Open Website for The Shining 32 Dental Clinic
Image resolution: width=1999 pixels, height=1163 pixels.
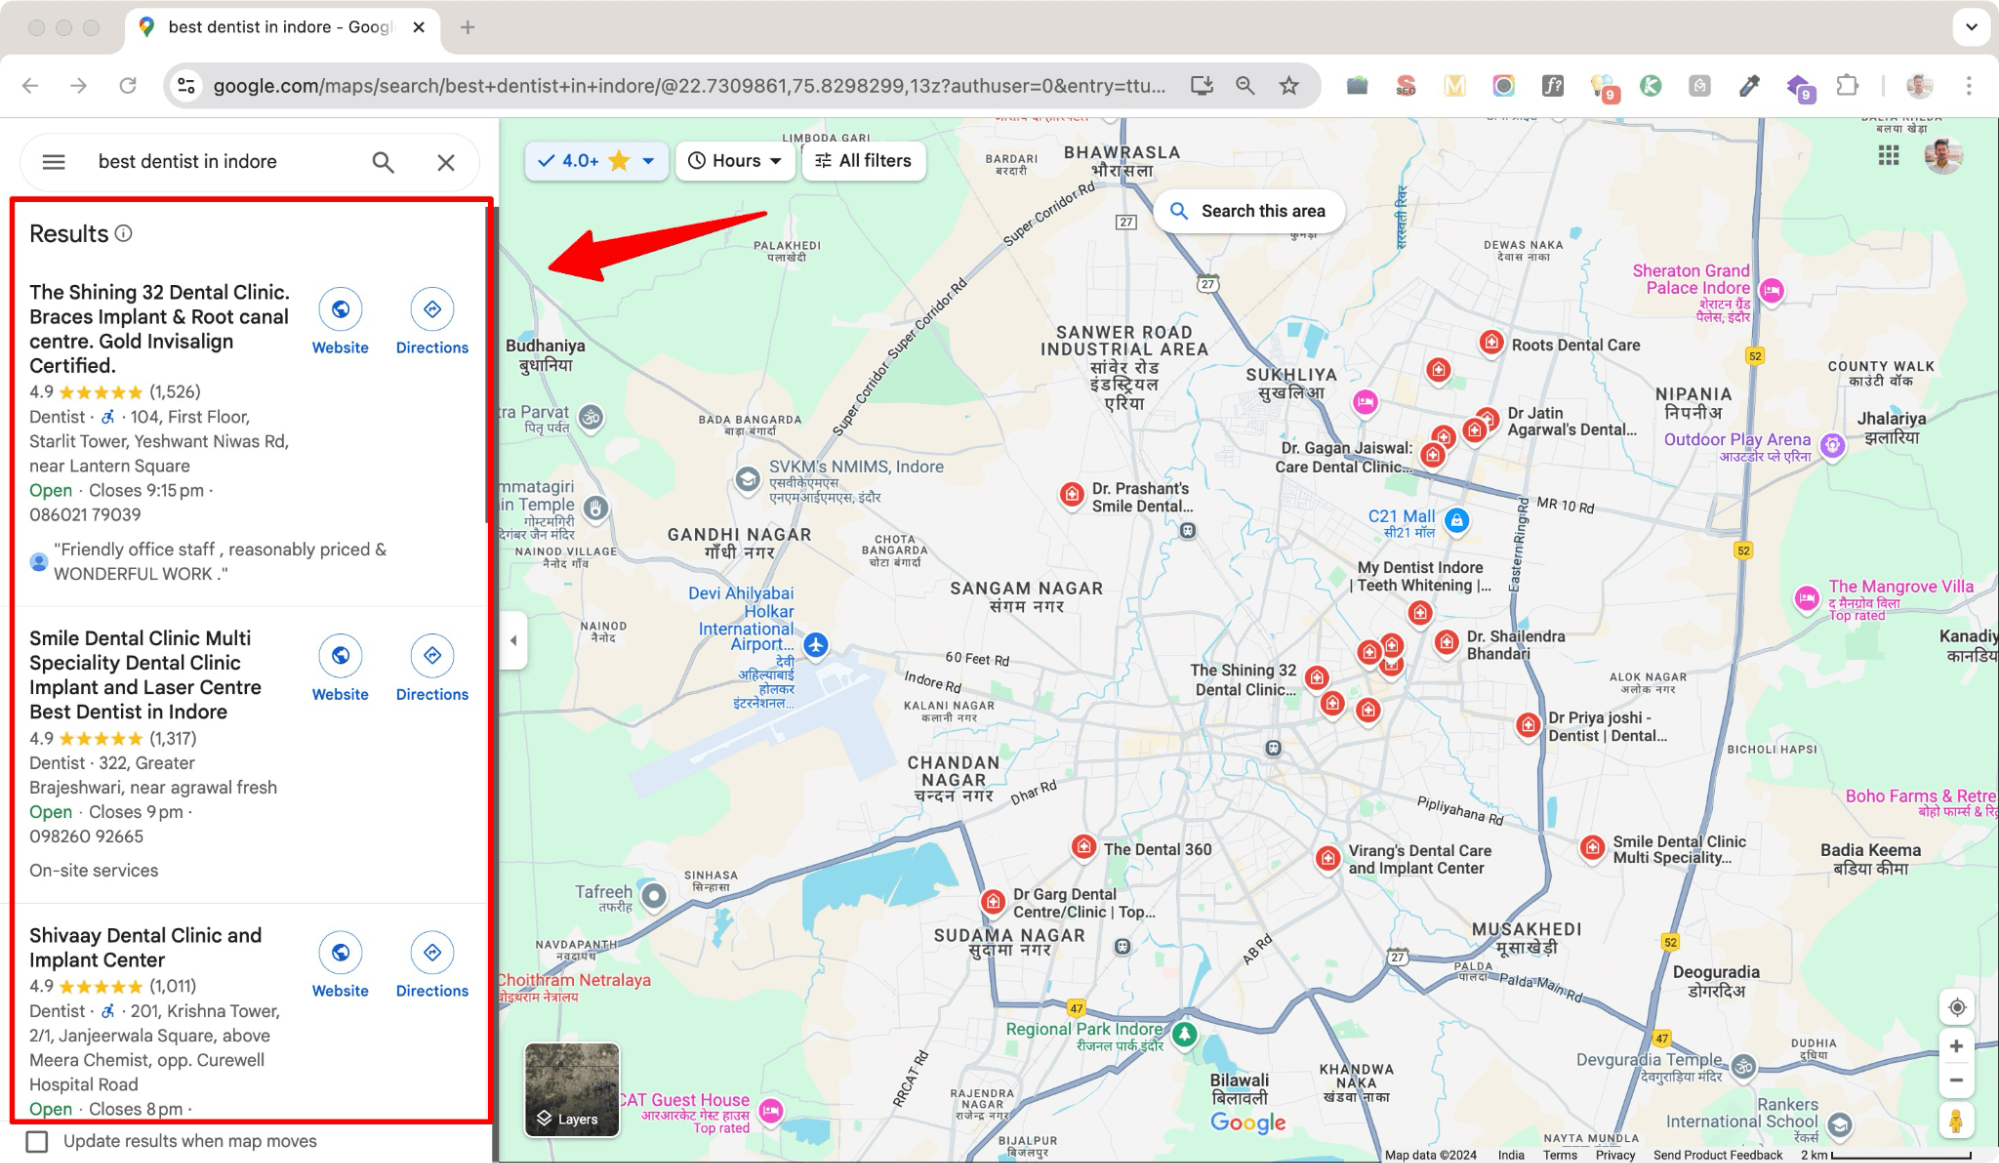click(x=340, y=322)
